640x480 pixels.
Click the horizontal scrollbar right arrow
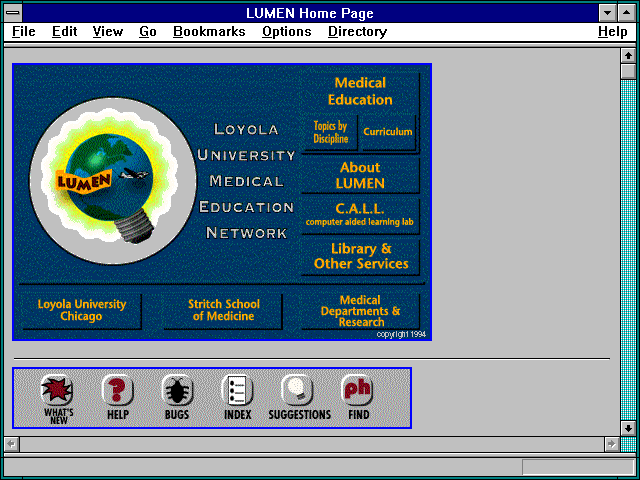(612, 444)
